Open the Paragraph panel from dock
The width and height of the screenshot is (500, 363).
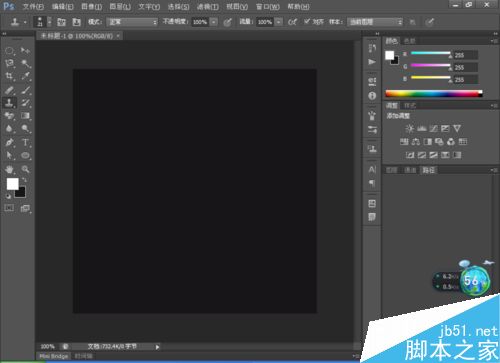(x=372, y=183)
